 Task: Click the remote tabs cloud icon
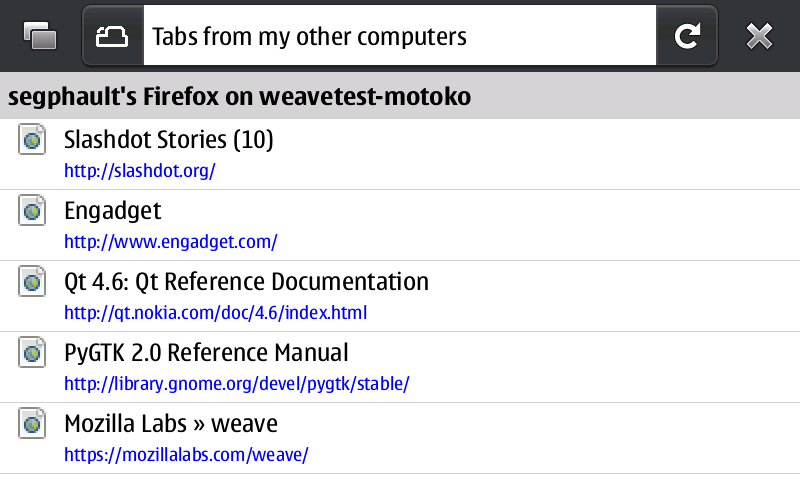[112, 37]
